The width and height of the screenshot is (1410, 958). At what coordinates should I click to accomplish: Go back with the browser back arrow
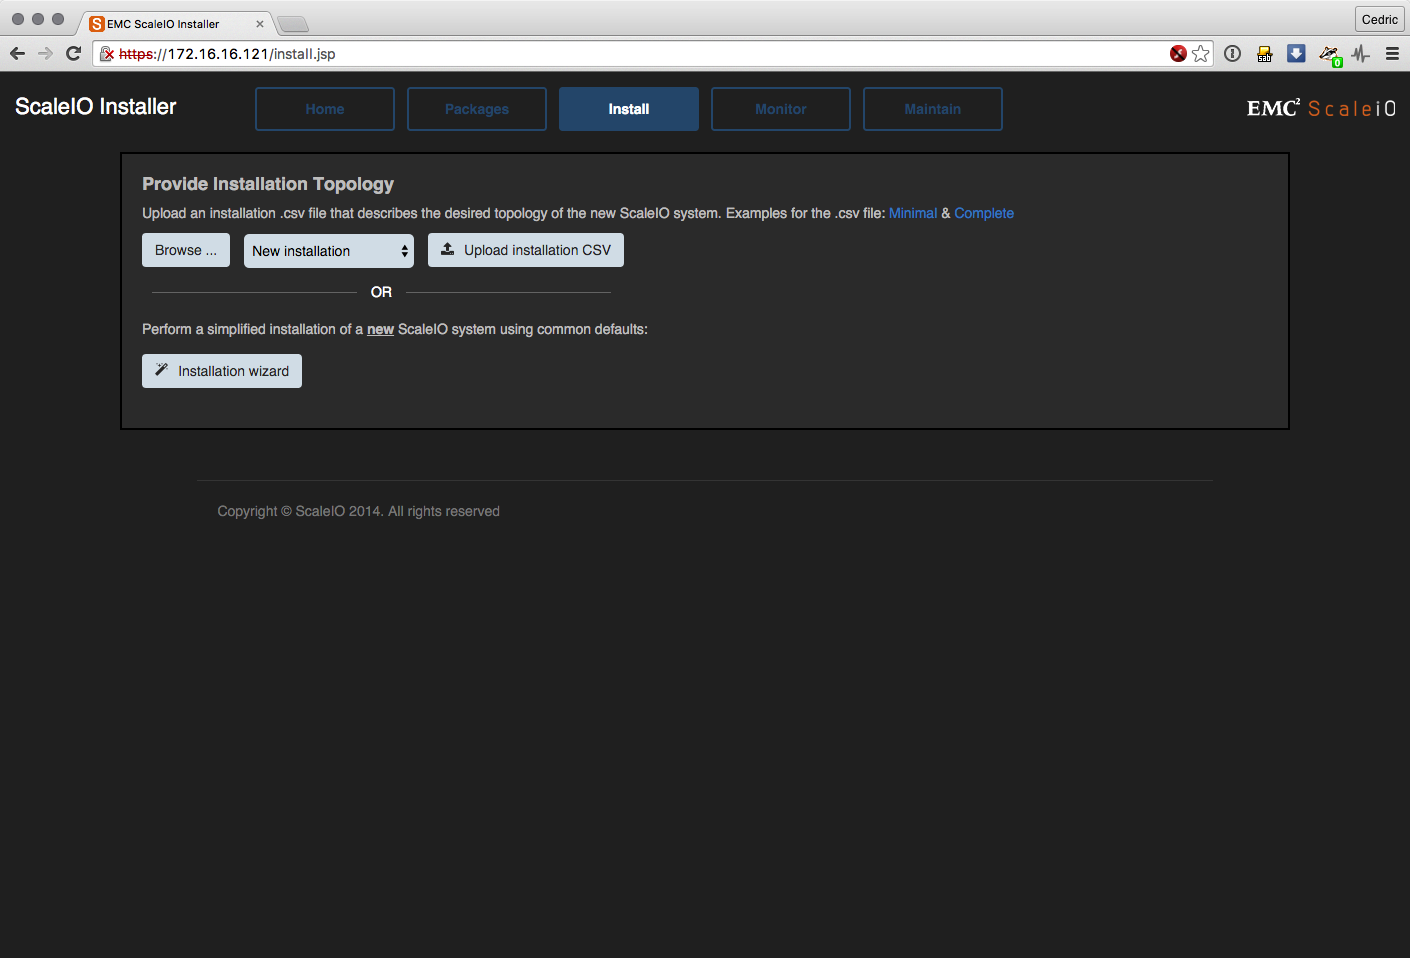click(17, 54)
